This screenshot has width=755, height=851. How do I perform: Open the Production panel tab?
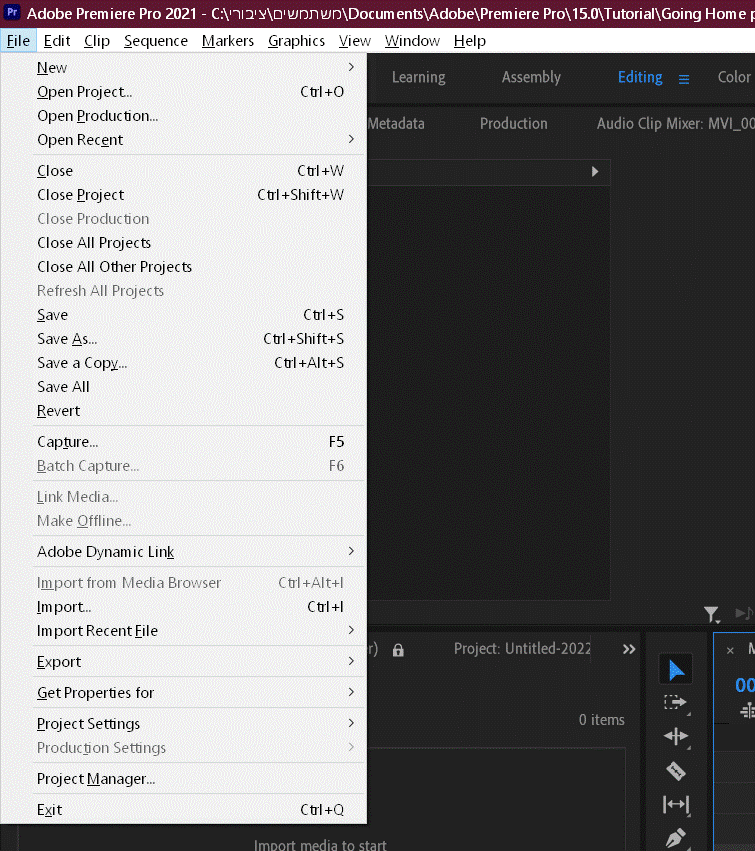click(x=513, y=124)
